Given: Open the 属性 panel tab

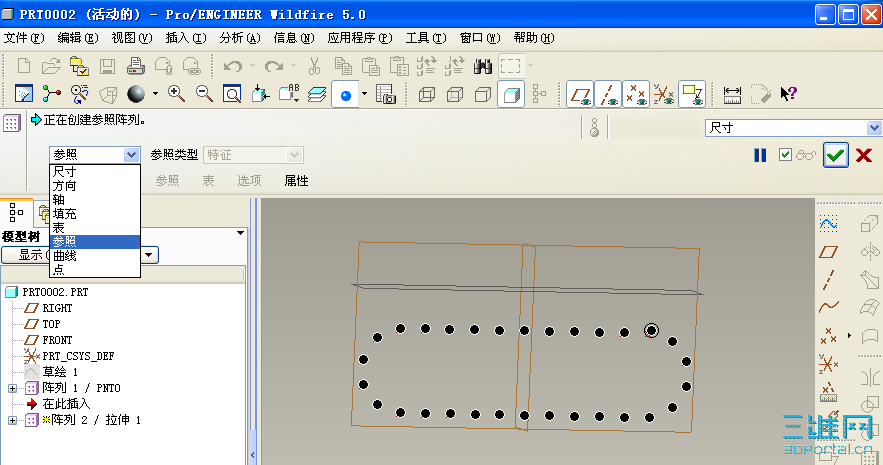Looking at the screenshot, I should coord(296,181).
